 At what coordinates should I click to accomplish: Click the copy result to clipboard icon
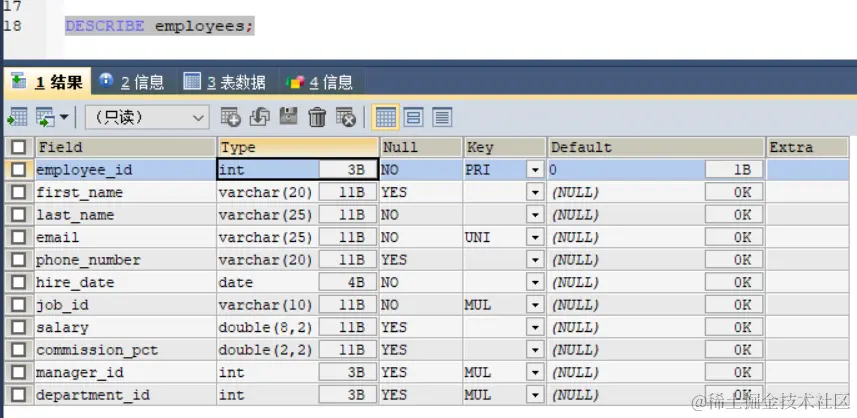tap(45, 117)
